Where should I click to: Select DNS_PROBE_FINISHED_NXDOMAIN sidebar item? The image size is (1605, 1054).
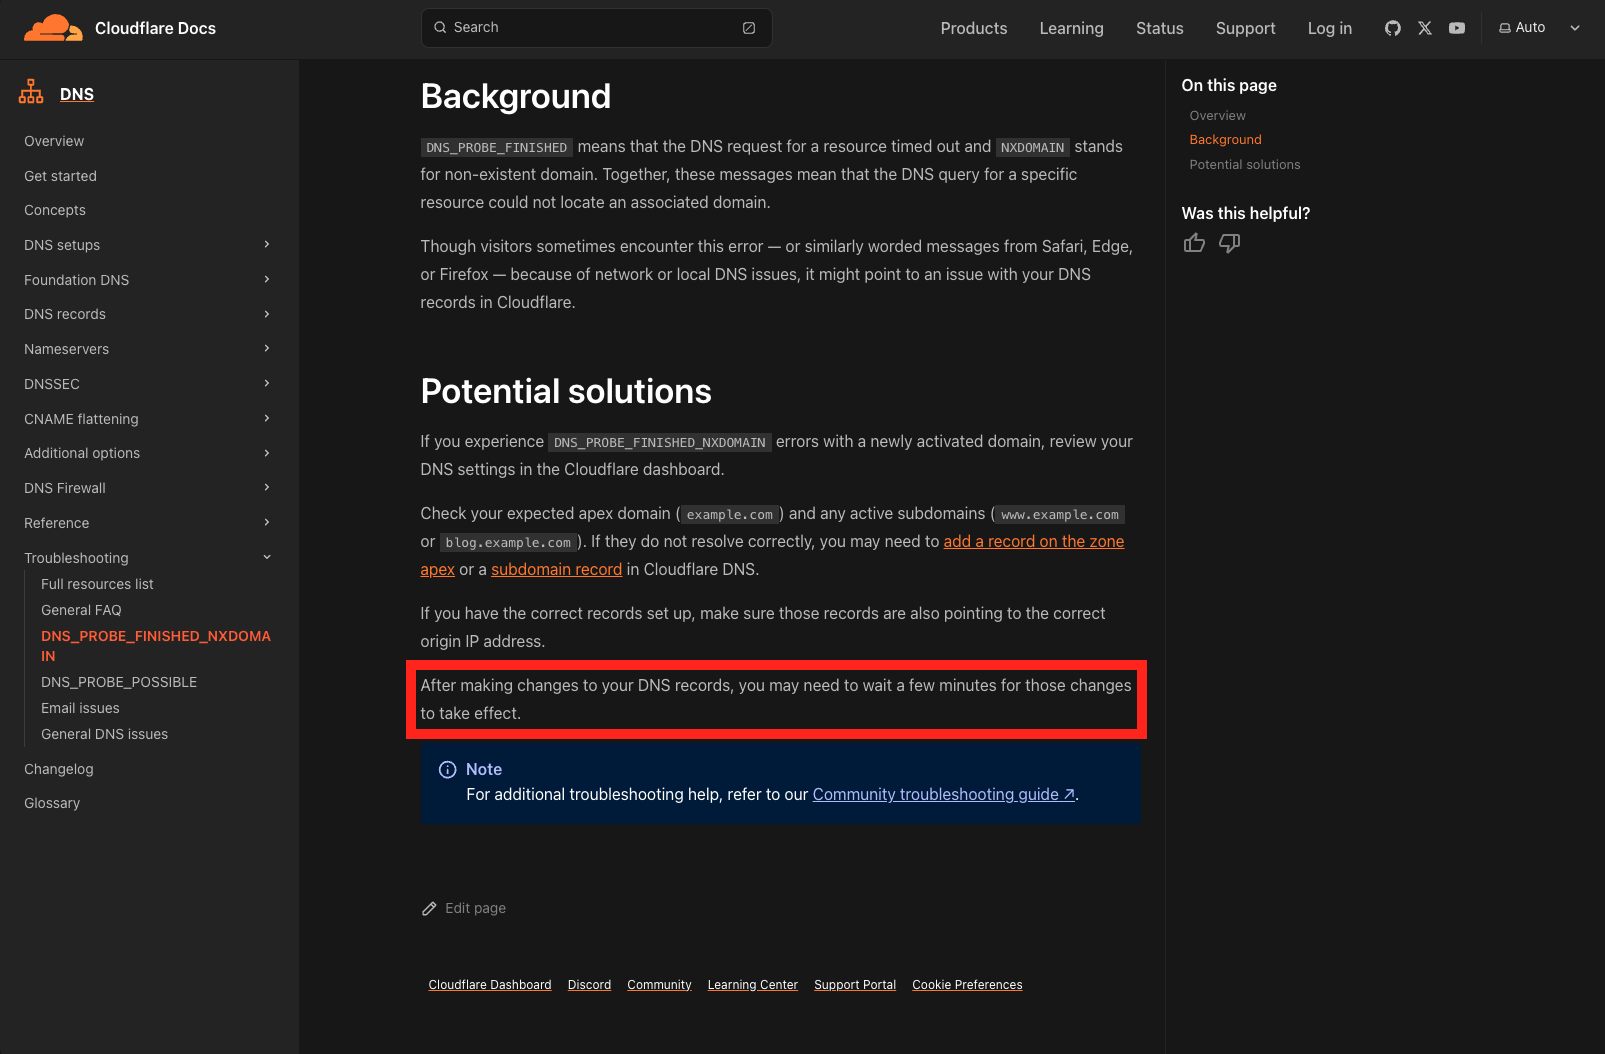pyautogui.click(x=156, y=646)
